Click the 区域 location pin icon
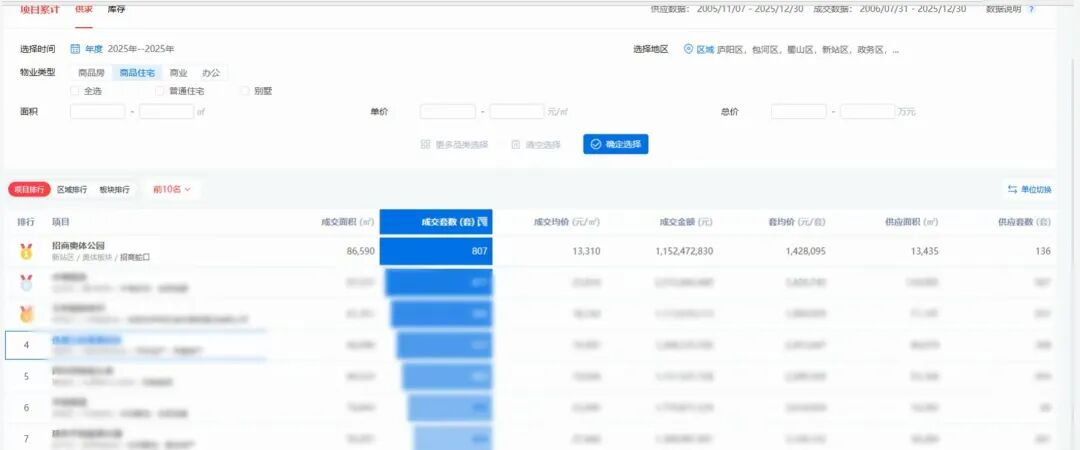This screenshot has width=1080, height=450. 688,50
